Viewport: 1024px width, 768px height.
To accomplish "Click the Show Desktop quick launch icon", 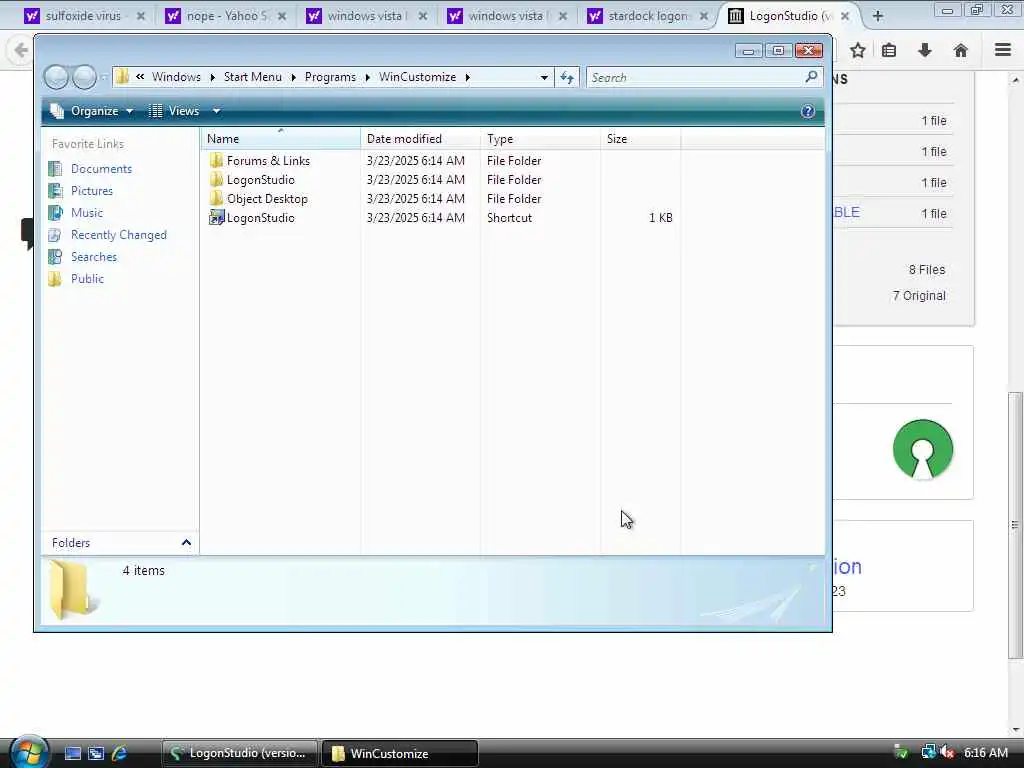I will pos(73,754).
